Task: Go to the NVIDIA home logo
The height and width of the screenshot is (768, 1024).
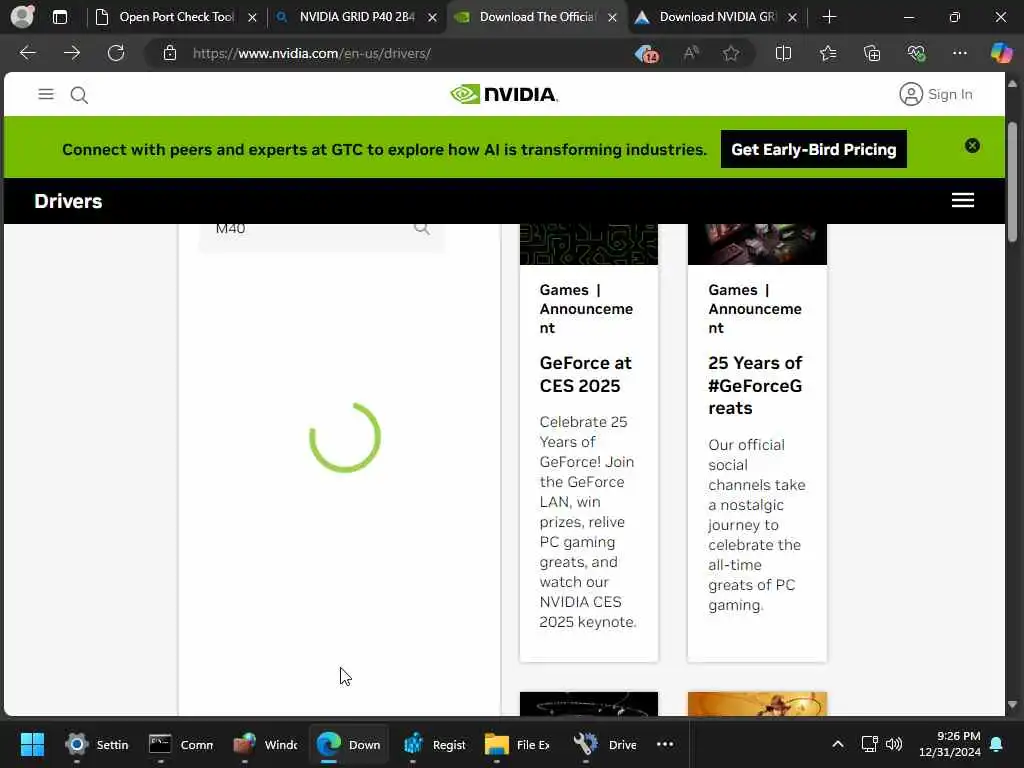Action: [x=504, y=94]
